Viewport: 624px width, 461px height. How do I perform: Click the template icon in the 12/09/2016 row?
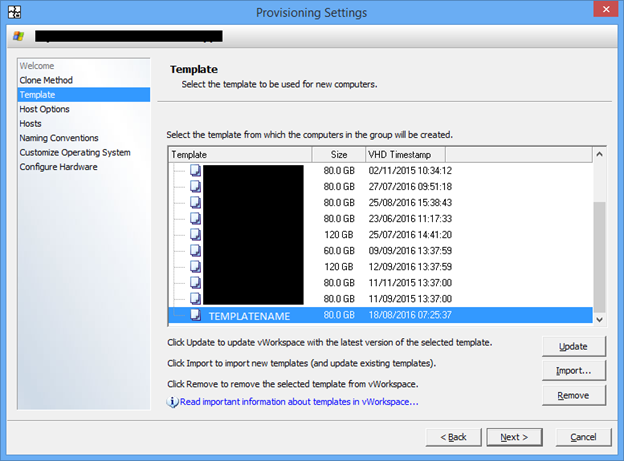pyautogui.click(x=195, y=266)
